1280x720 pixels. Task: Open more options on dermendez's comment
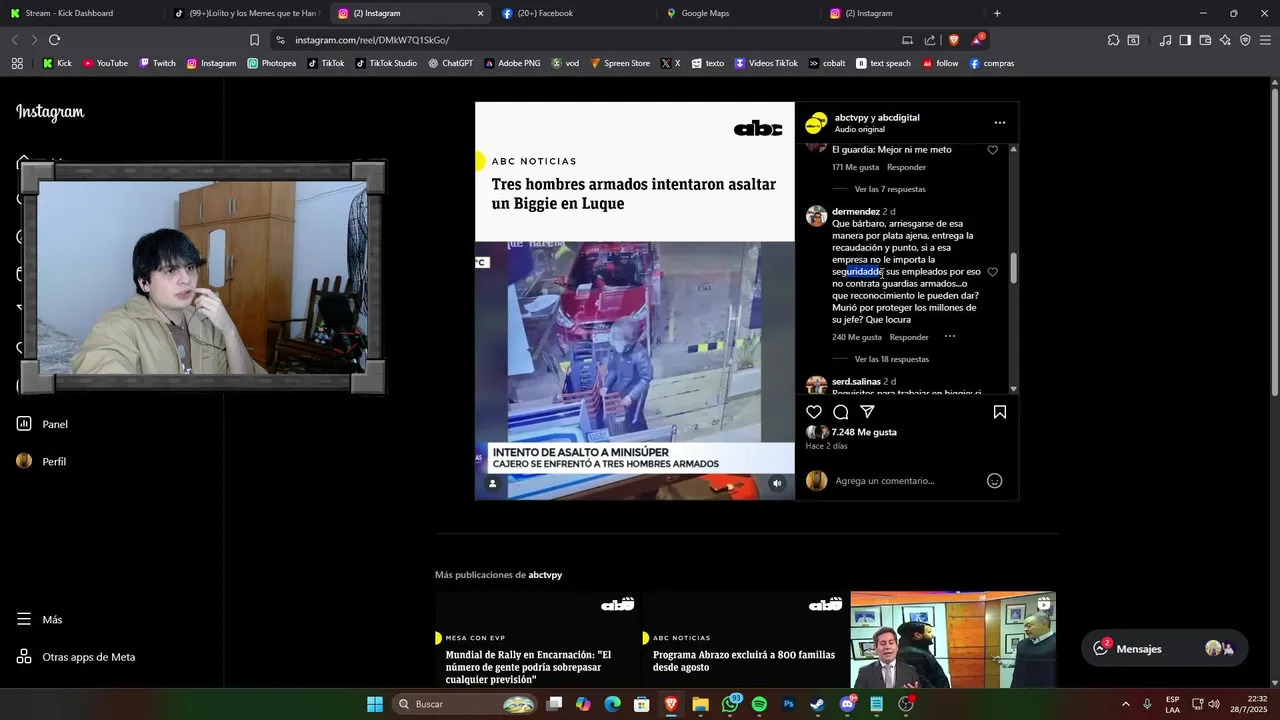(949, 337)
